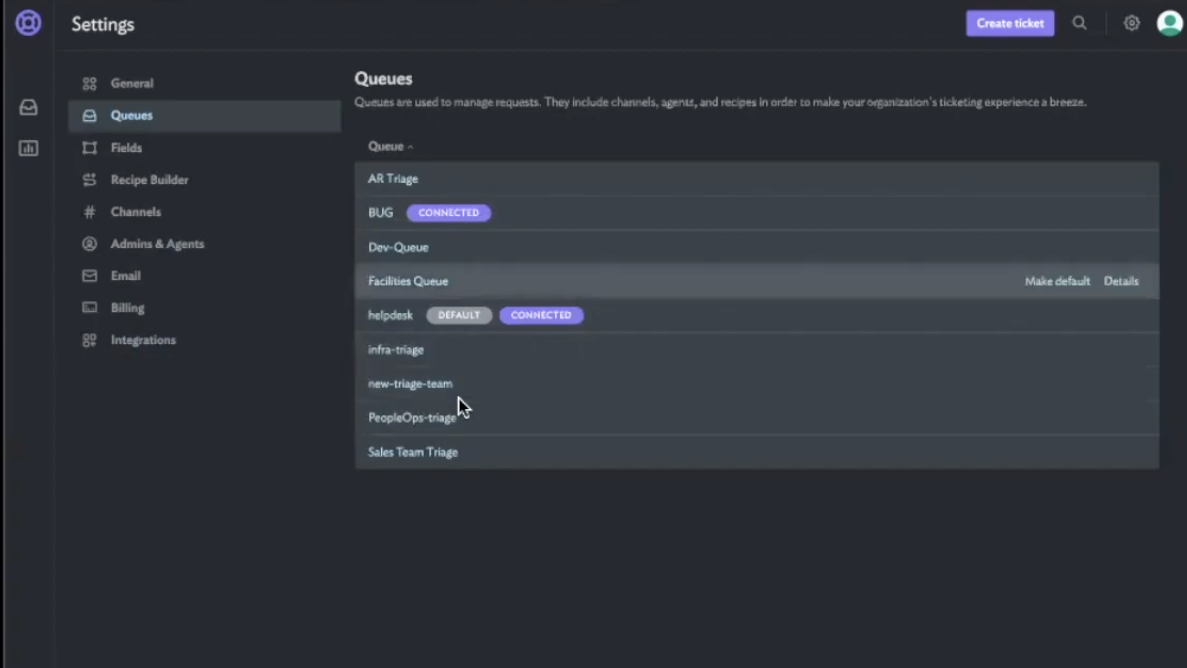The height and width of the screenshot is (668, 1187).
Task: Make Facilities Queue the default
Action: [x=1057, y=281]
